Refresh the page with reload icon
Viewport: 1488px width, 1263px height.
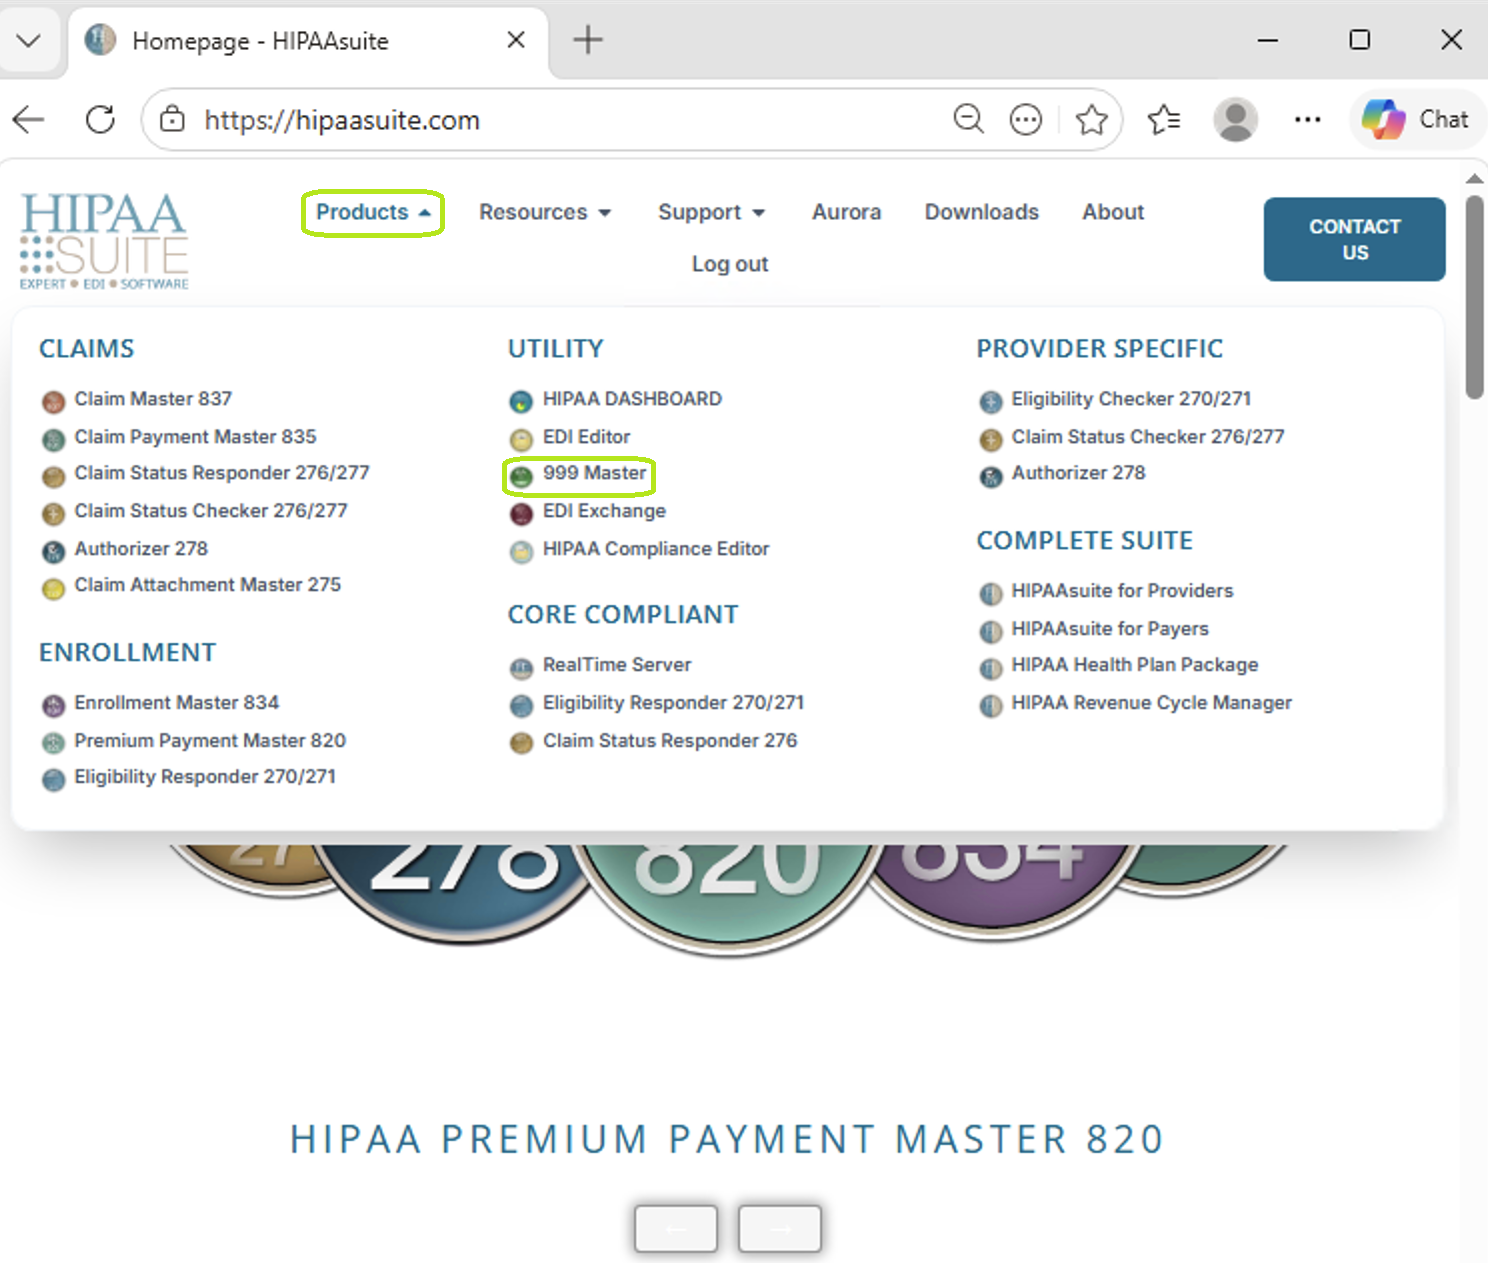coord(100,120)
